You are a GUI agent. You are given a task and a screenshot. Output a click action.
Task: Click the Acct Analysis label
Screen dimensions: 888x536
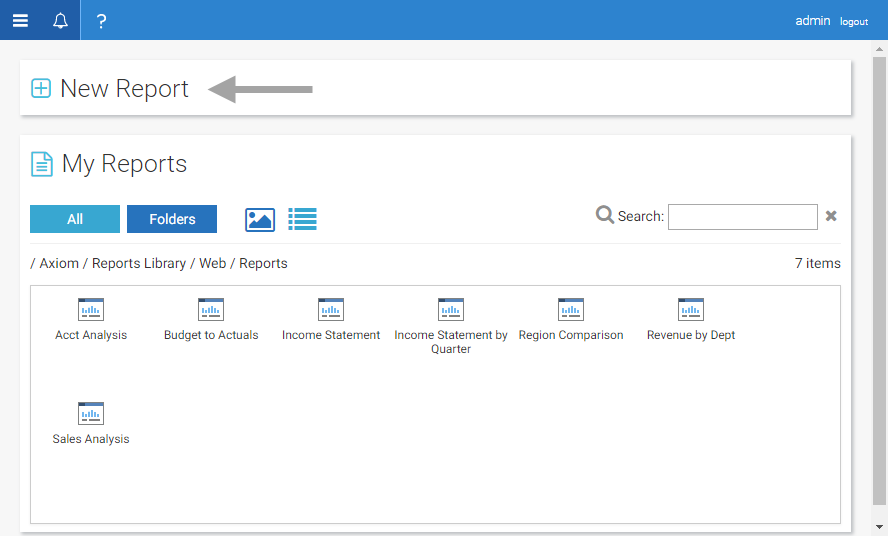click(91, 335)
